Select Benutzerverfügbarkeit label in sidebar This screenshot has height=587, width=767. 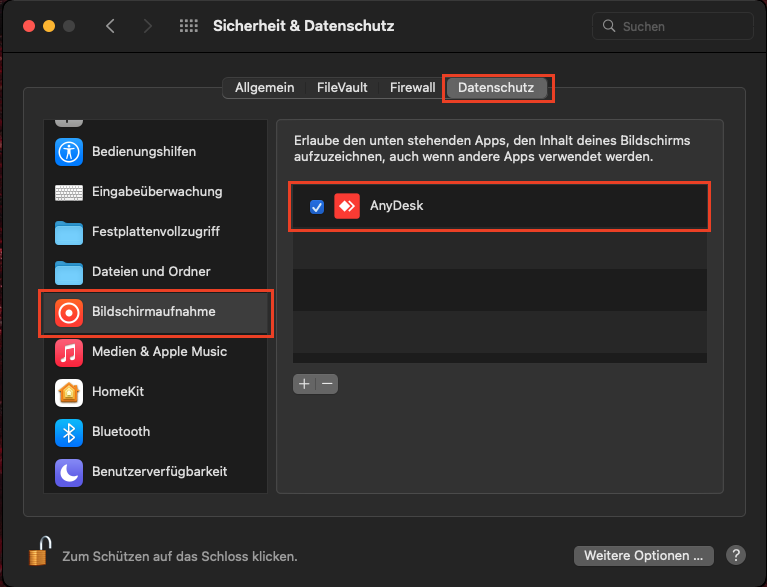tap(159, 472)
